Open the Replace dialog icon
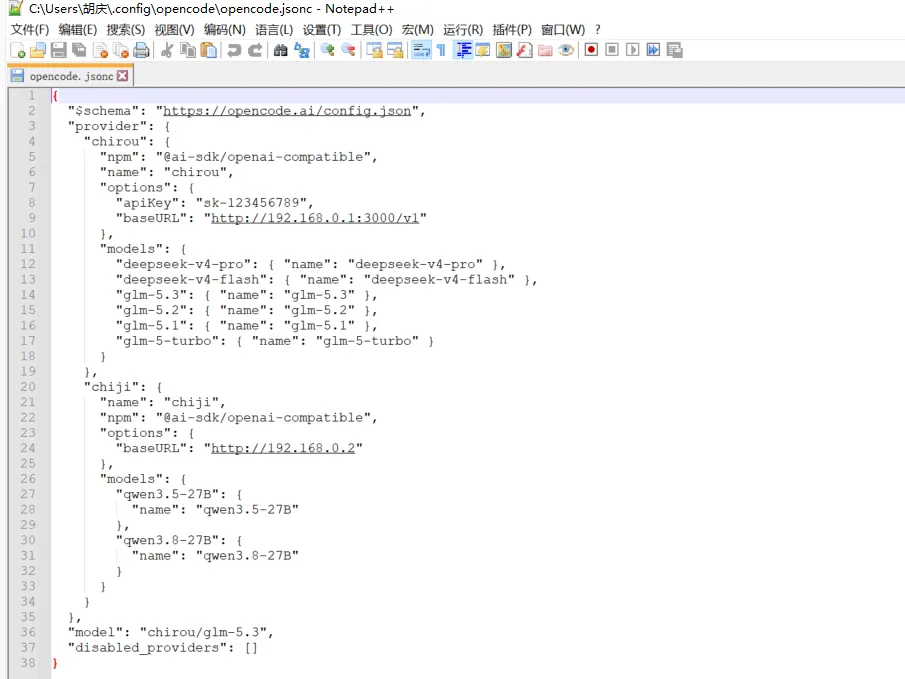 [x=301, y=50]
